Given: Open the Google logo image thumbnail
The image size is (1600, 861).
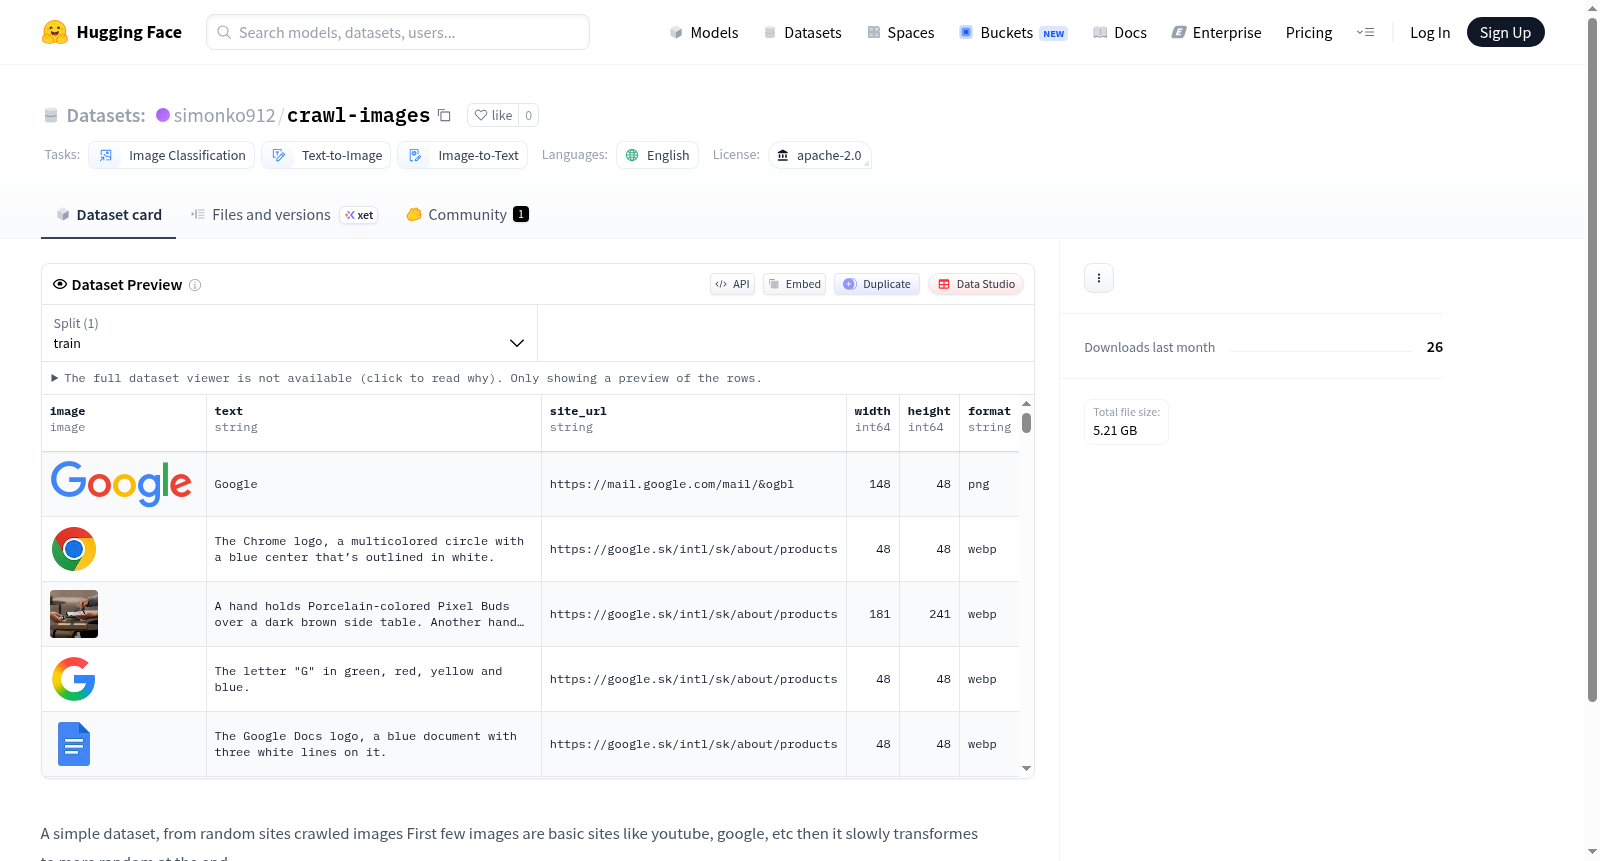Looking at the screenshot, I should 121,484.
